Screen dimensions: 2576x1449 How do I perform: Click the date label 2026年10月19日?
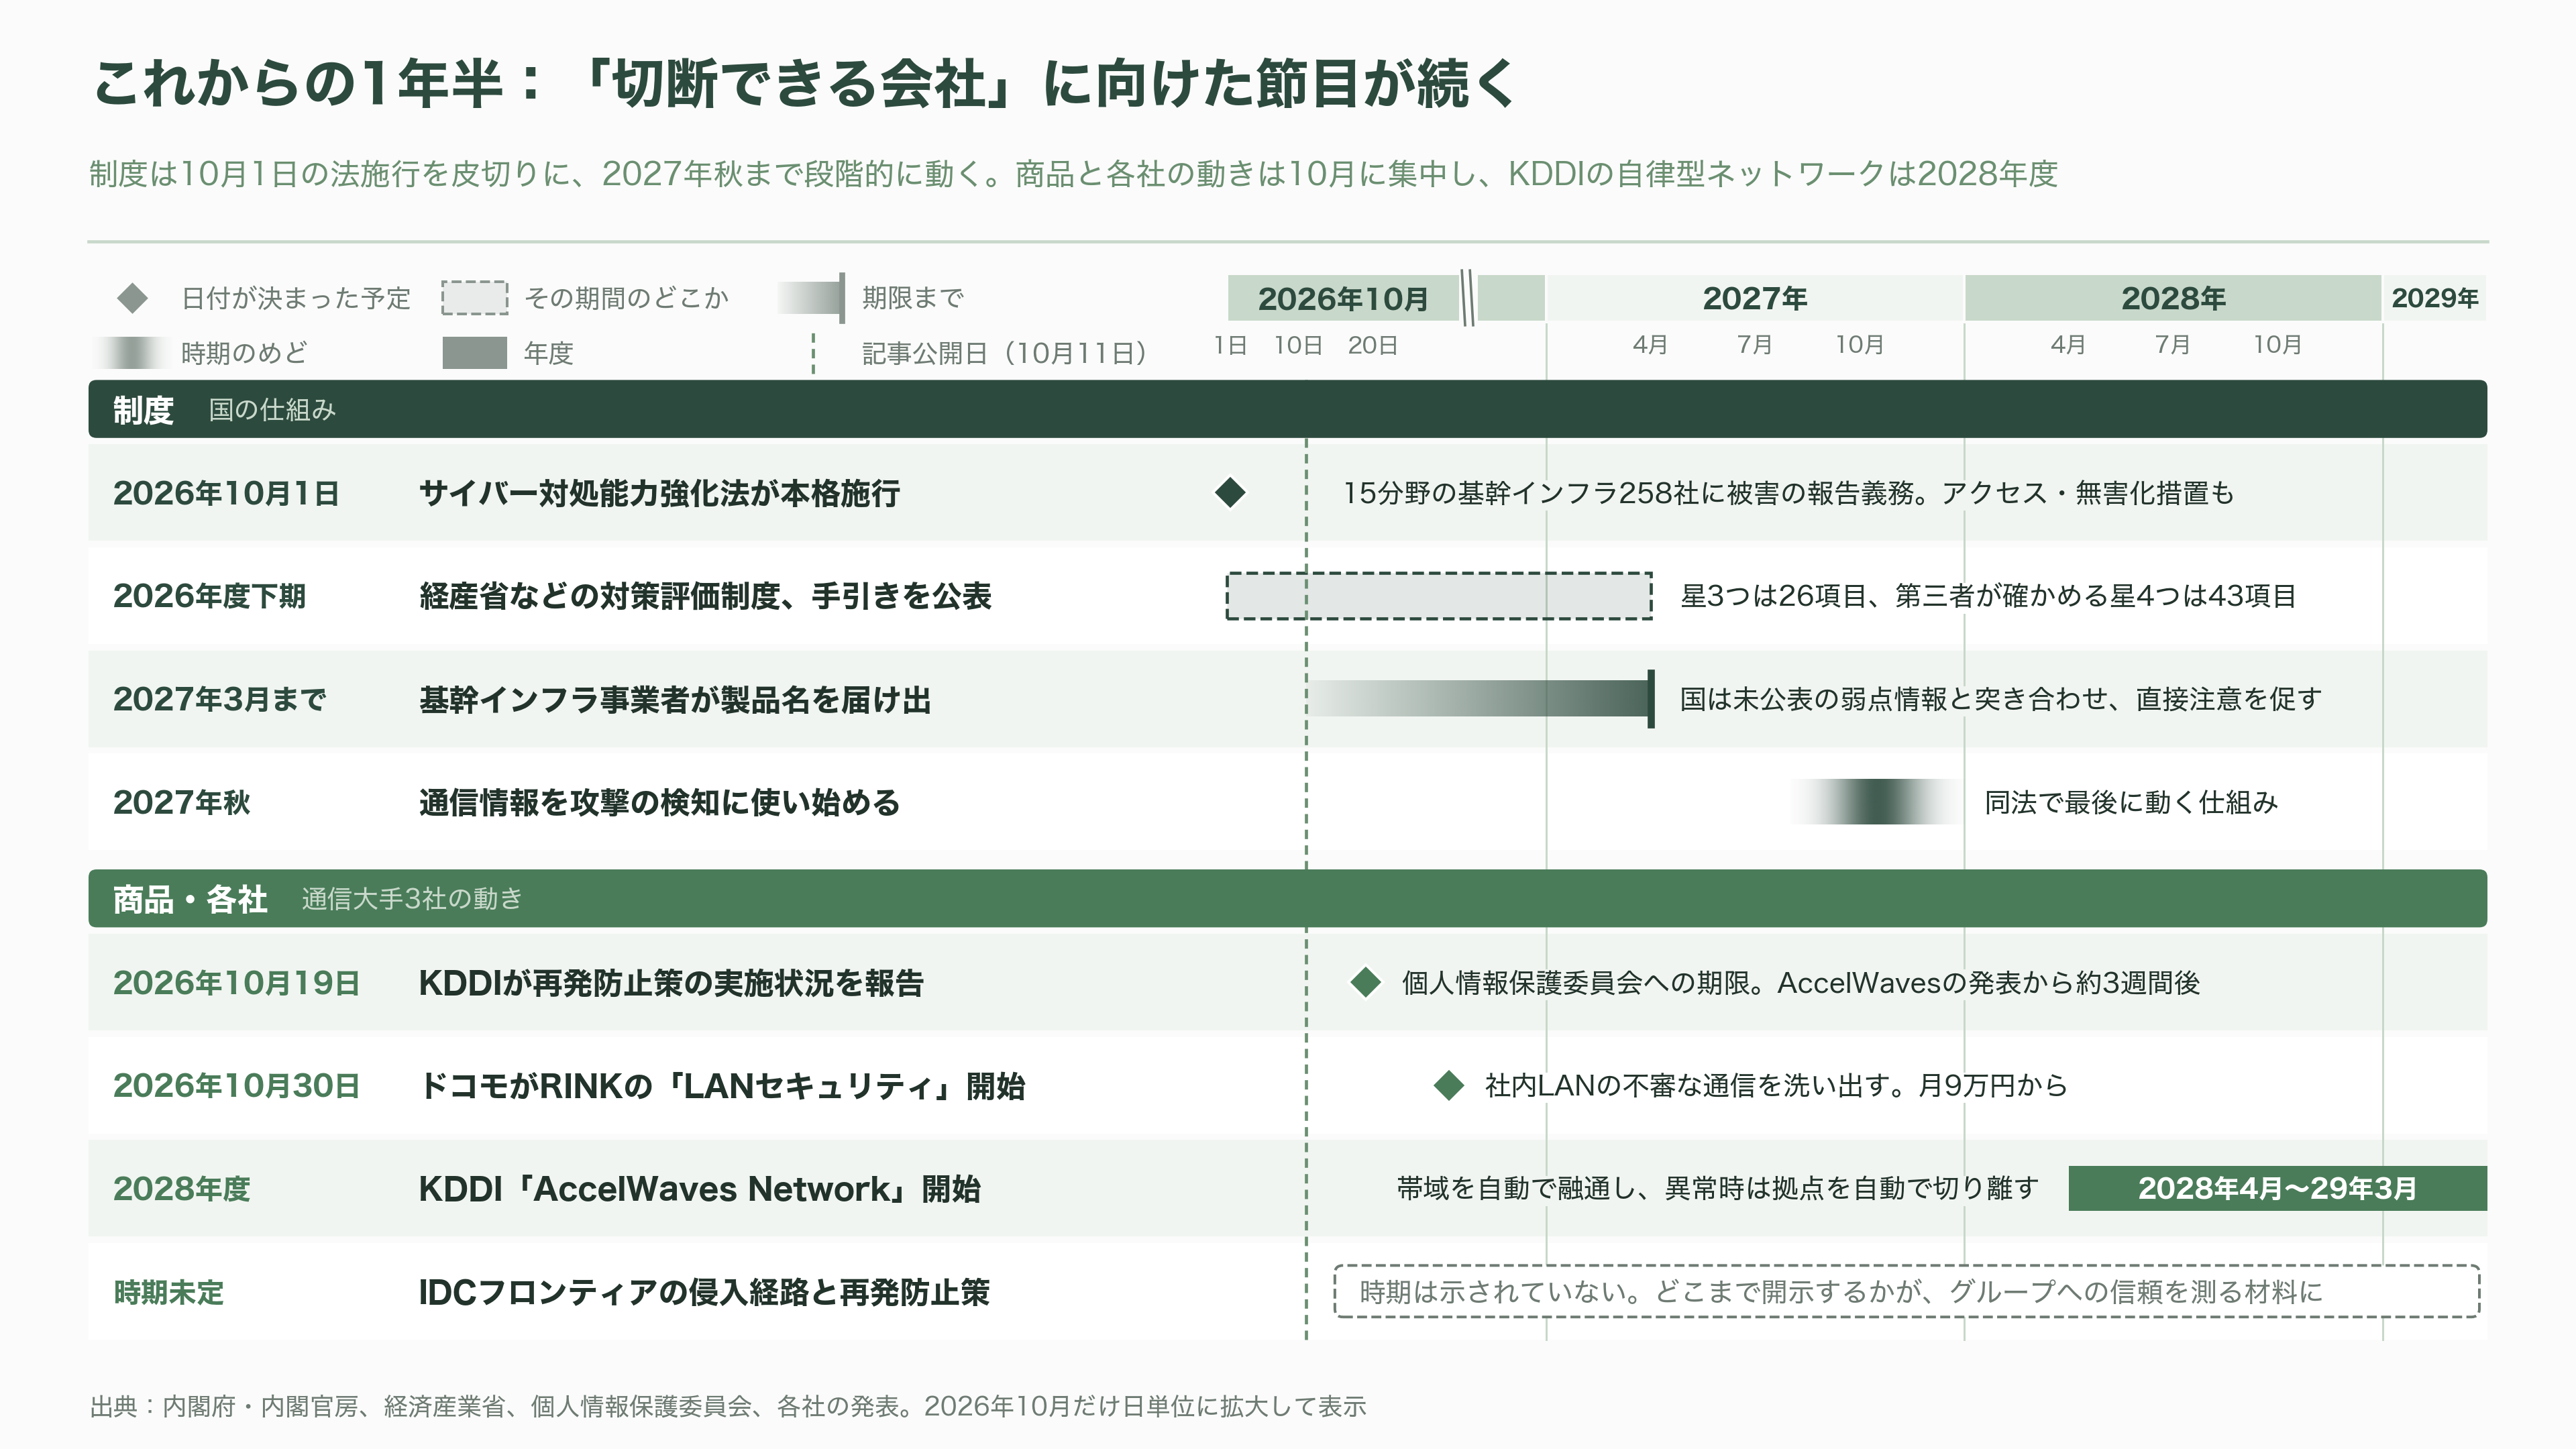point(236,983)
